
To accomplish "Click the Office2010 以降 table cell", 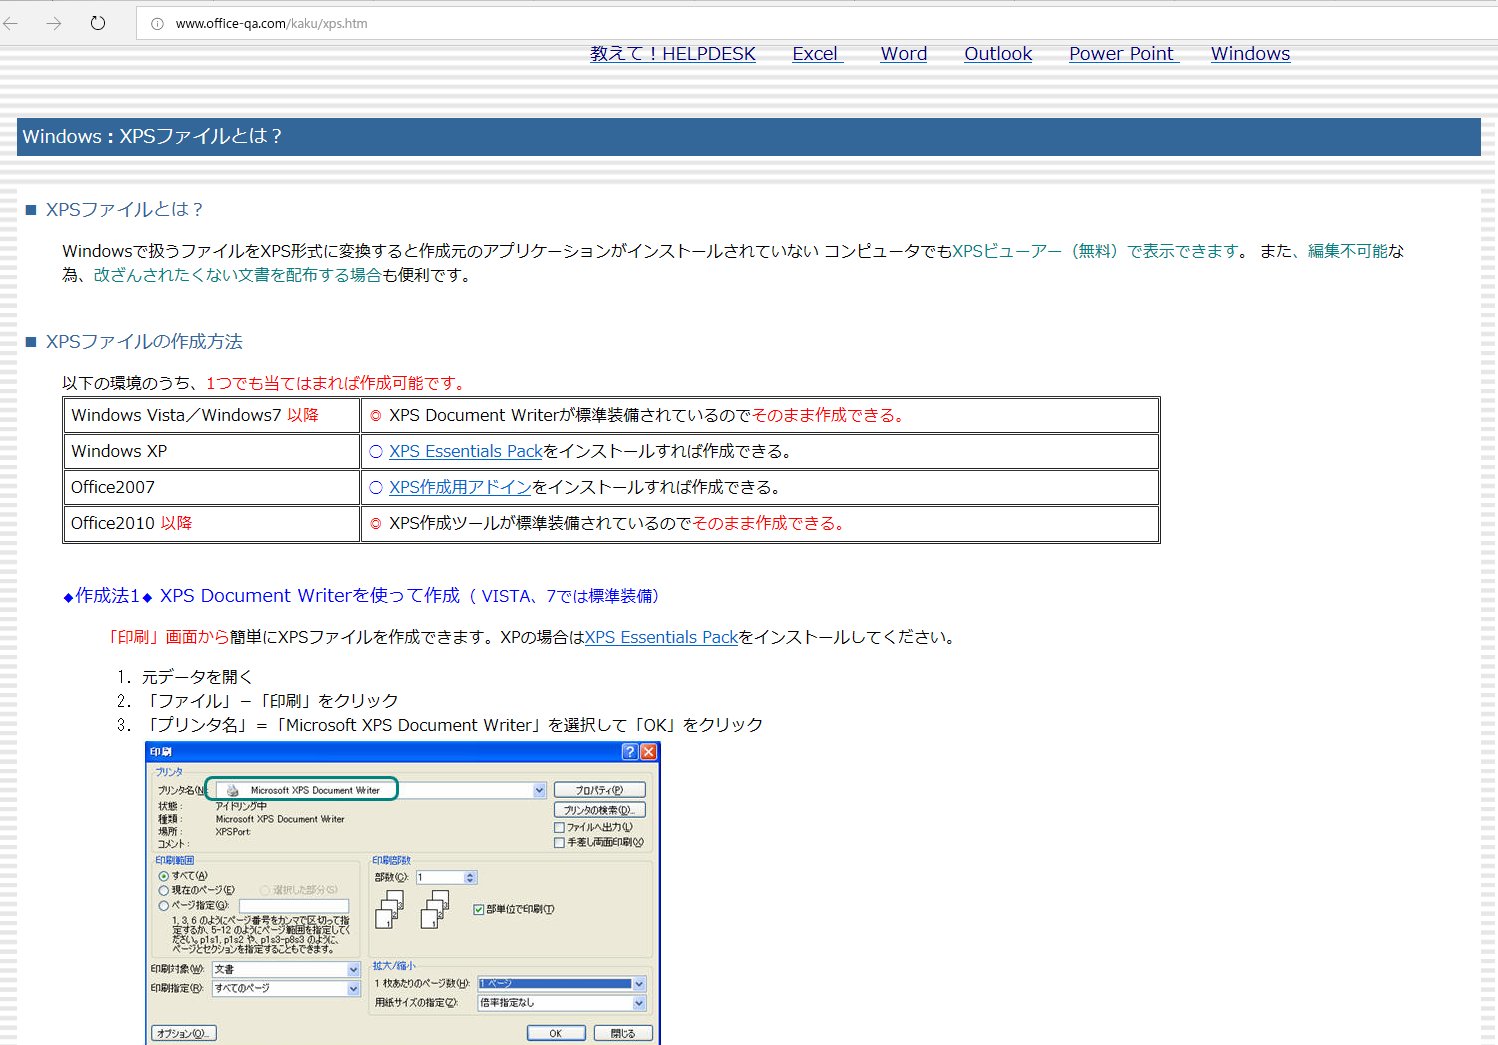I will [211, 523].
